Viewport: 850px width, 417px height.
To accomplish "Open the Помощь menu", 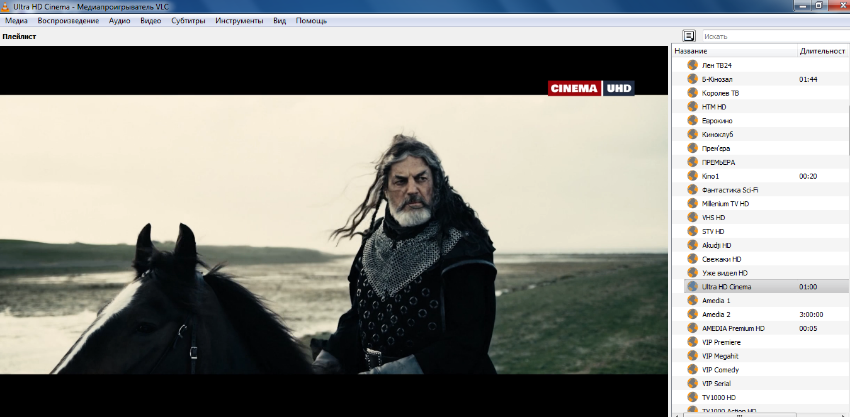I will [x=311, y=21].
